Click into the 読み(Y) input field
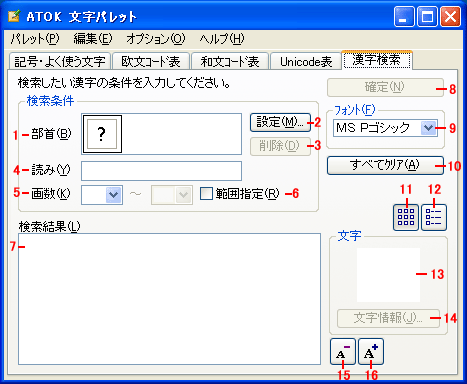Image resolution: width=467 pixels, height=384 pixels. click(x=161, y=171)
